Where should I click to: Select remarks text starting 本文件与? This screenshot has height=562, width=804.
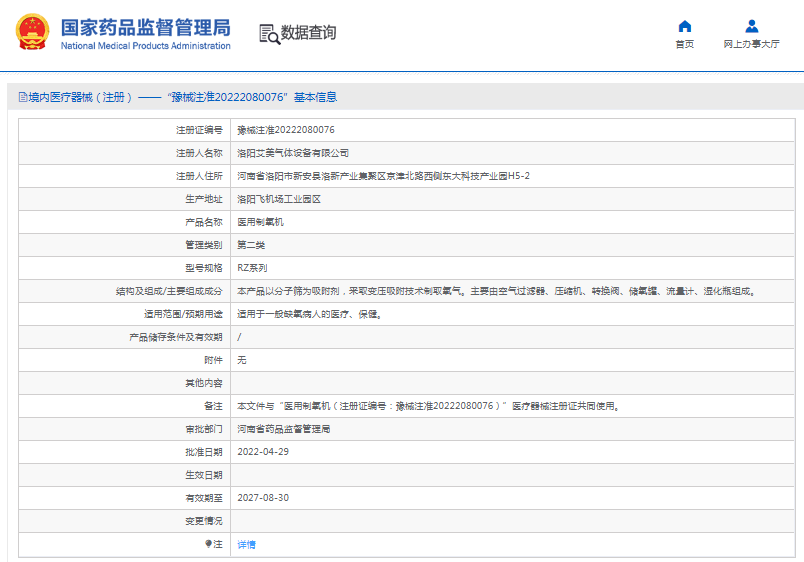click(429, 406)
